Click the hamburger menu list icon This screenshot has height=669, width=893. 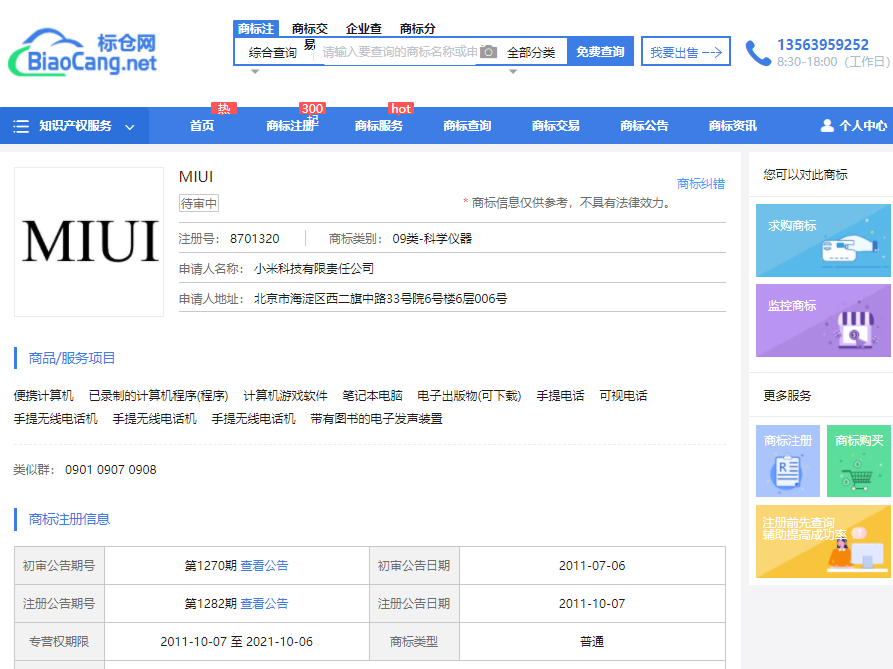click(21, 126)
